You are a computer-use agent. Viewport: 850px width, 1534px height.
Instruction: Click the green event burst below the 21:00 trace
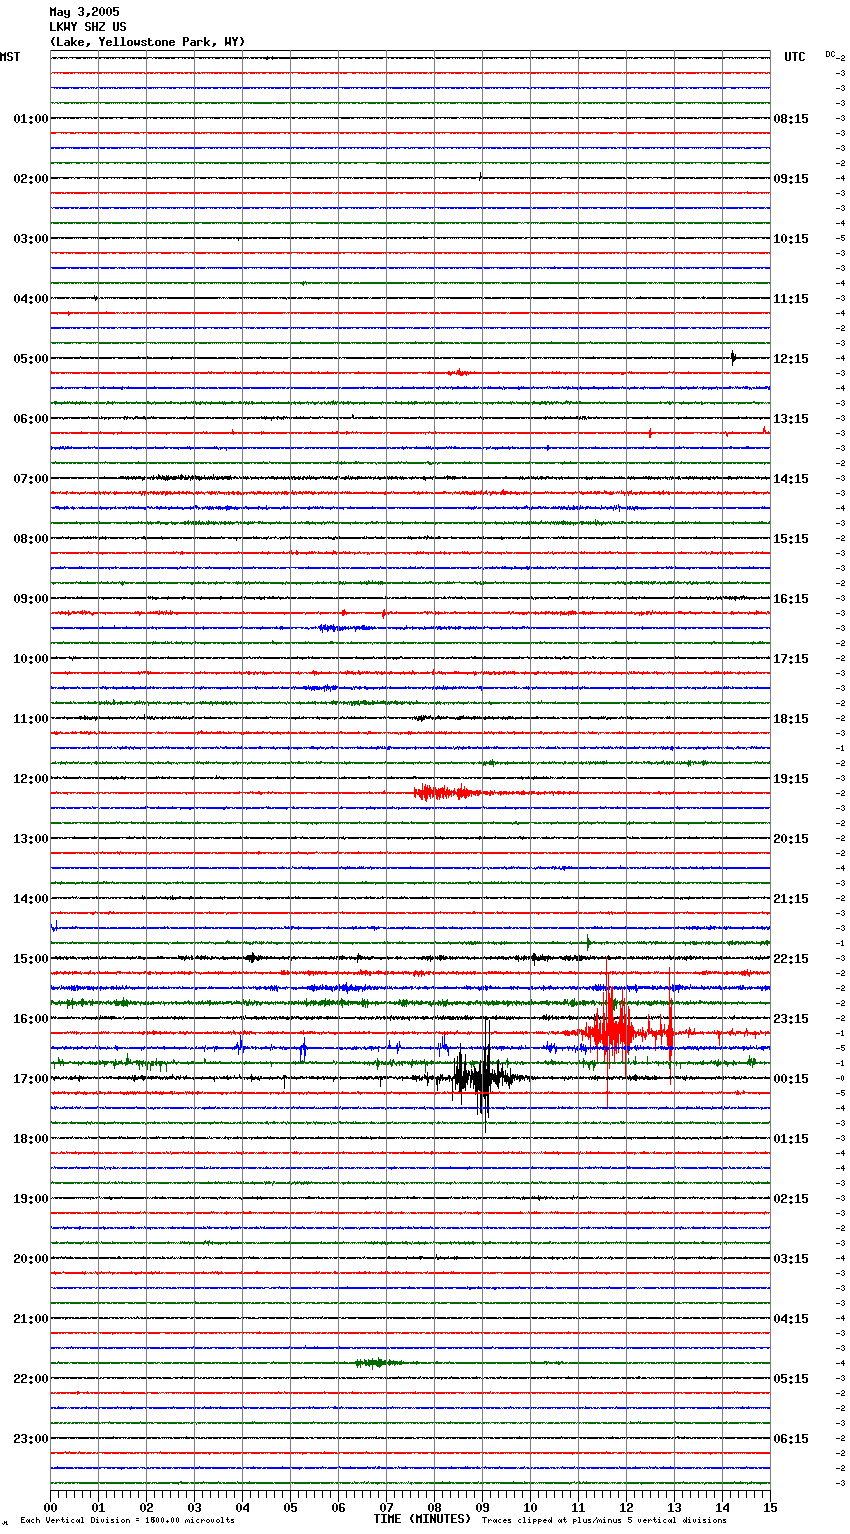pyautogui.click(x=378, y=1363)
